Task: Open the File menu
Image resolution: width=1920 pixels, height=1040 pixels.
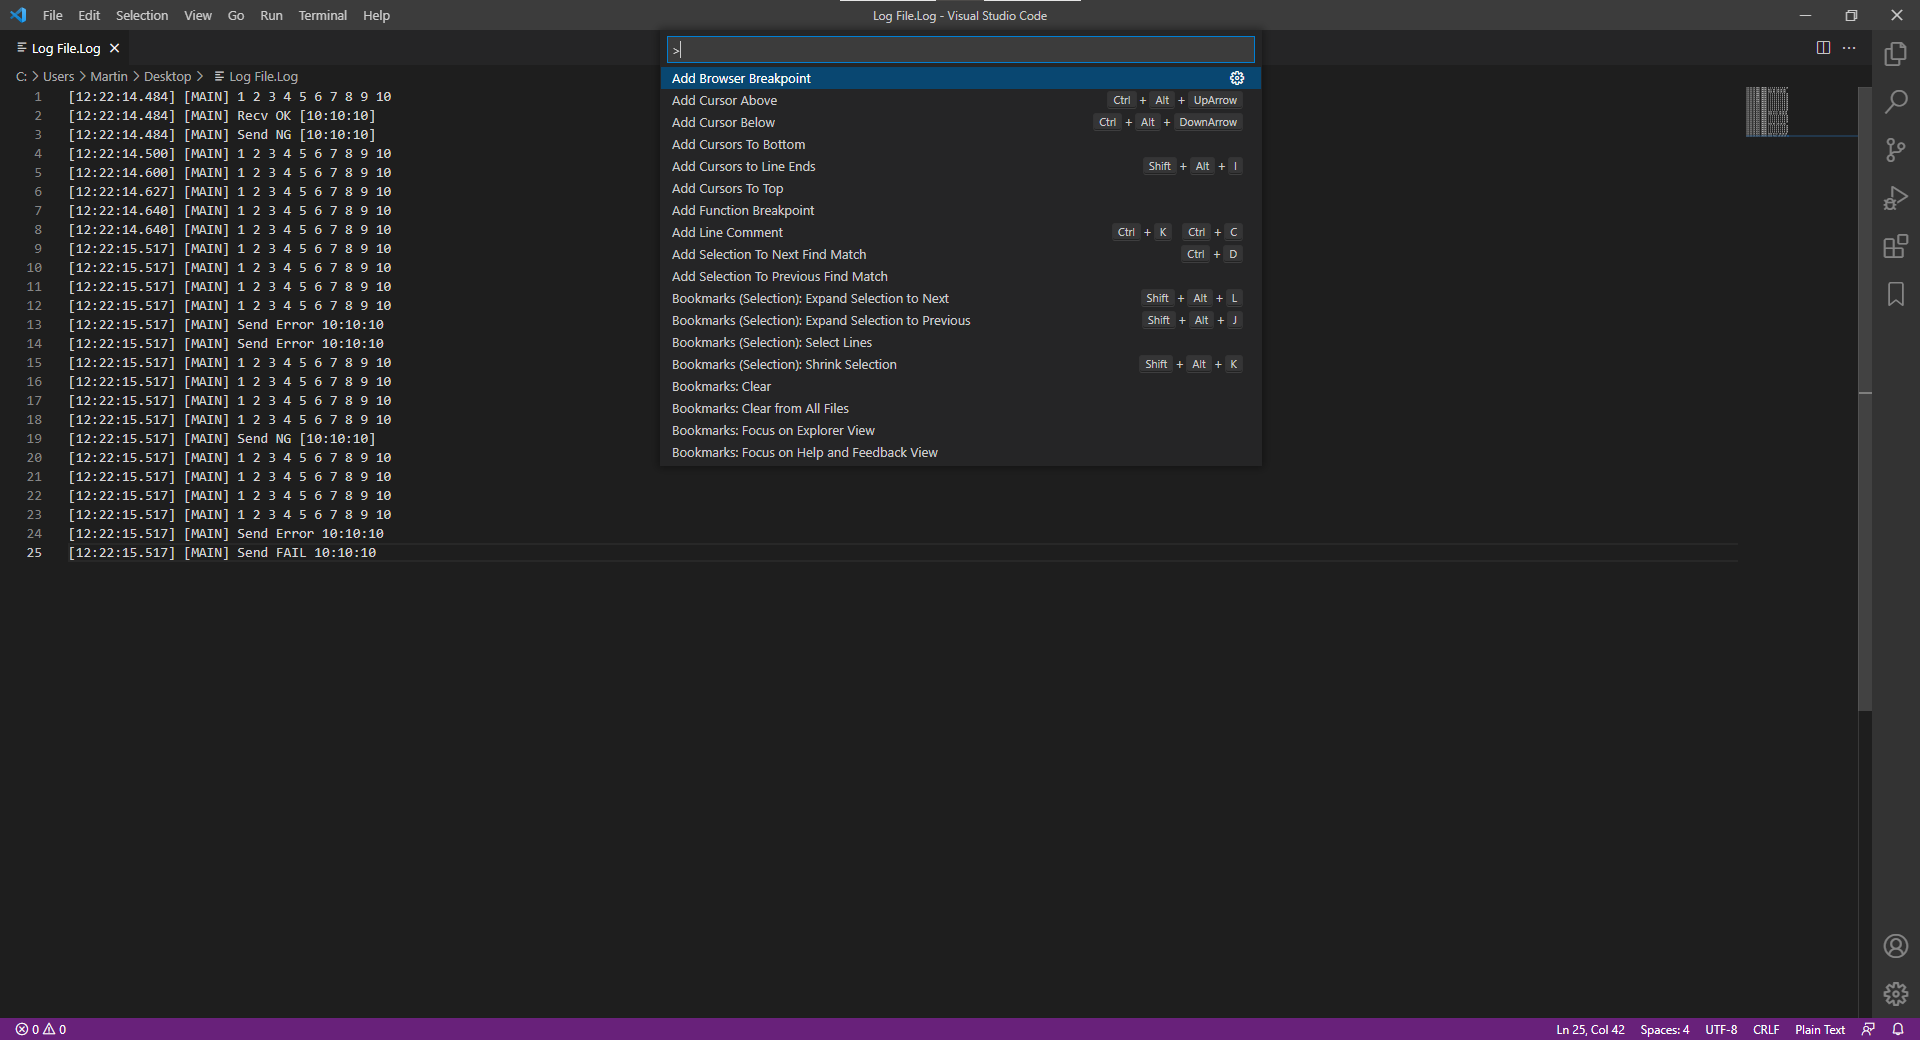Action: 53,15
